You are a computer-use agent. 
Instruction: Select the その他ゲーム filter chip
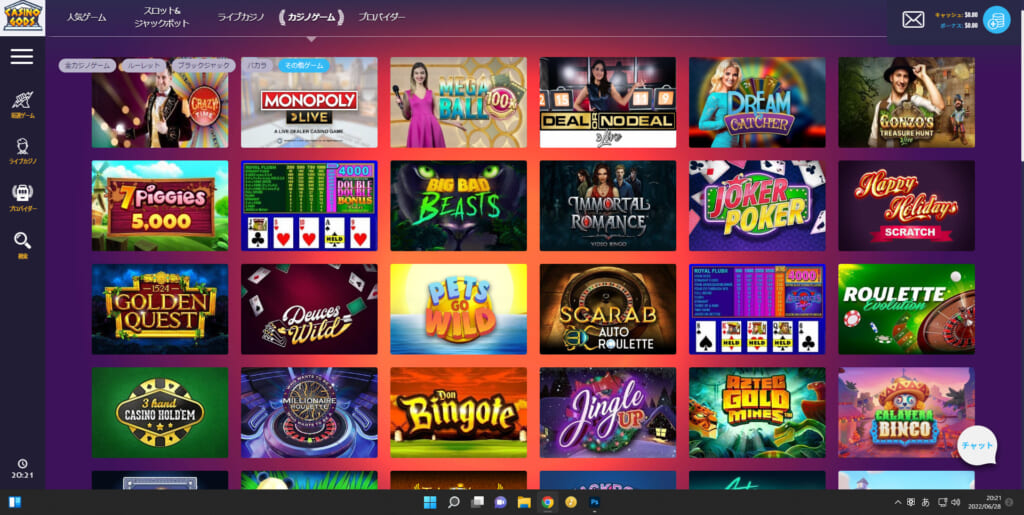[x=304, y=65]
